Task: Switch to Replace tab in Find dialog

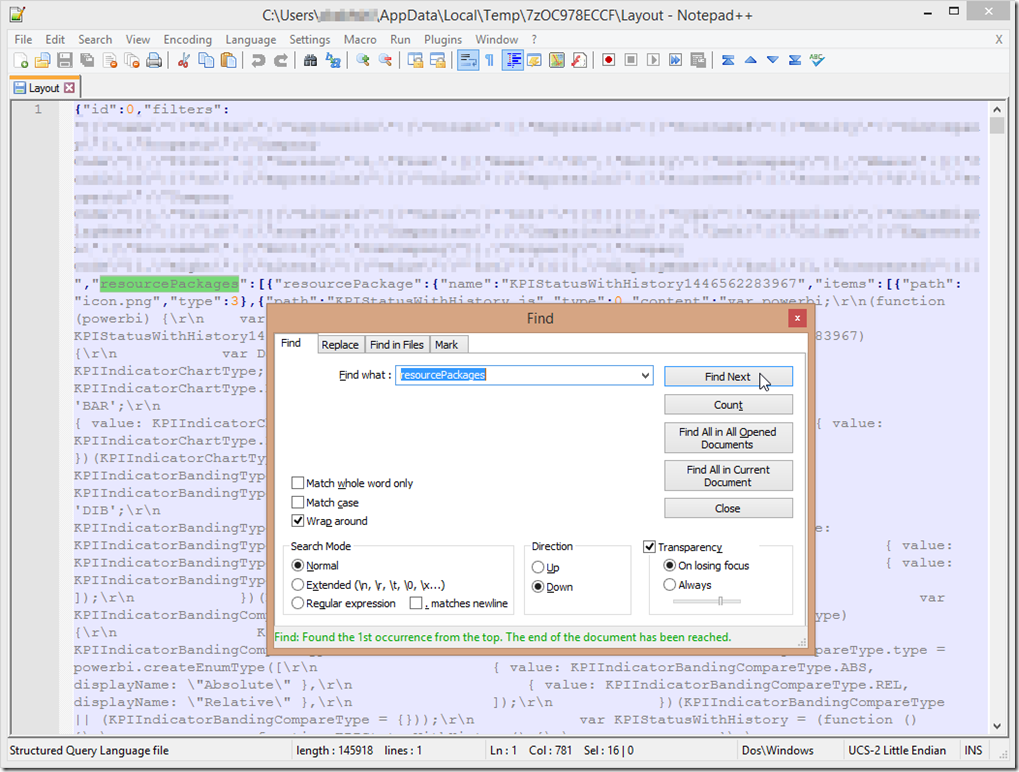Action: pos(340,344)
